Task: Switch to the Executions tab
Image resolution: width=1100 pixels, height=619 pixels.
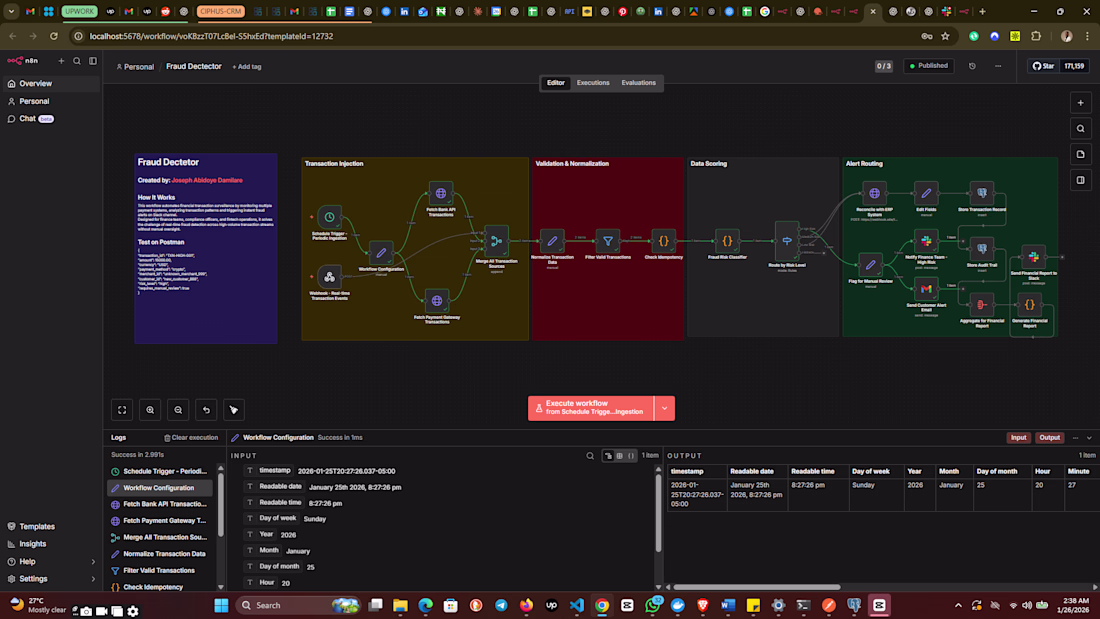Action: 593,83
